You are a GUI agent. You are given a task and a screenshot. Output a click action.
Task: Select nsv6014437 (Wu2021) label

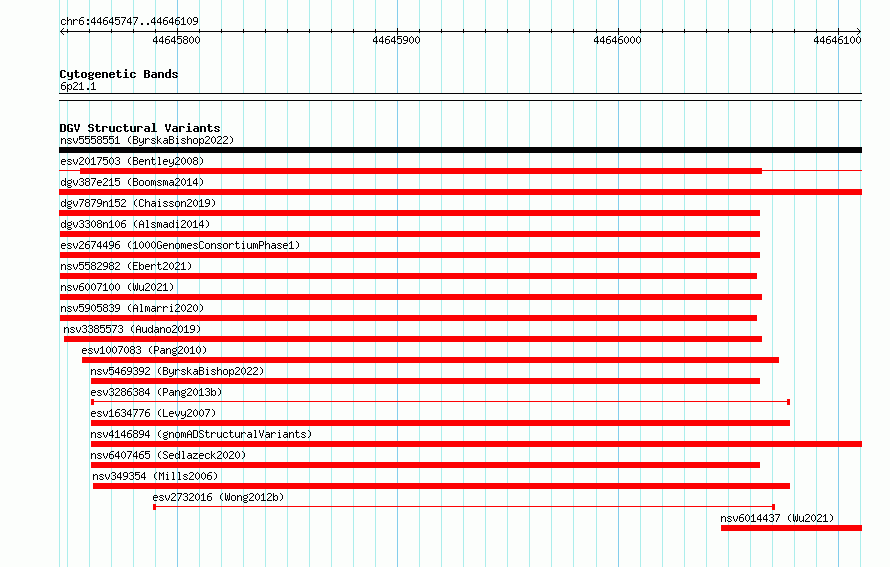777,518
